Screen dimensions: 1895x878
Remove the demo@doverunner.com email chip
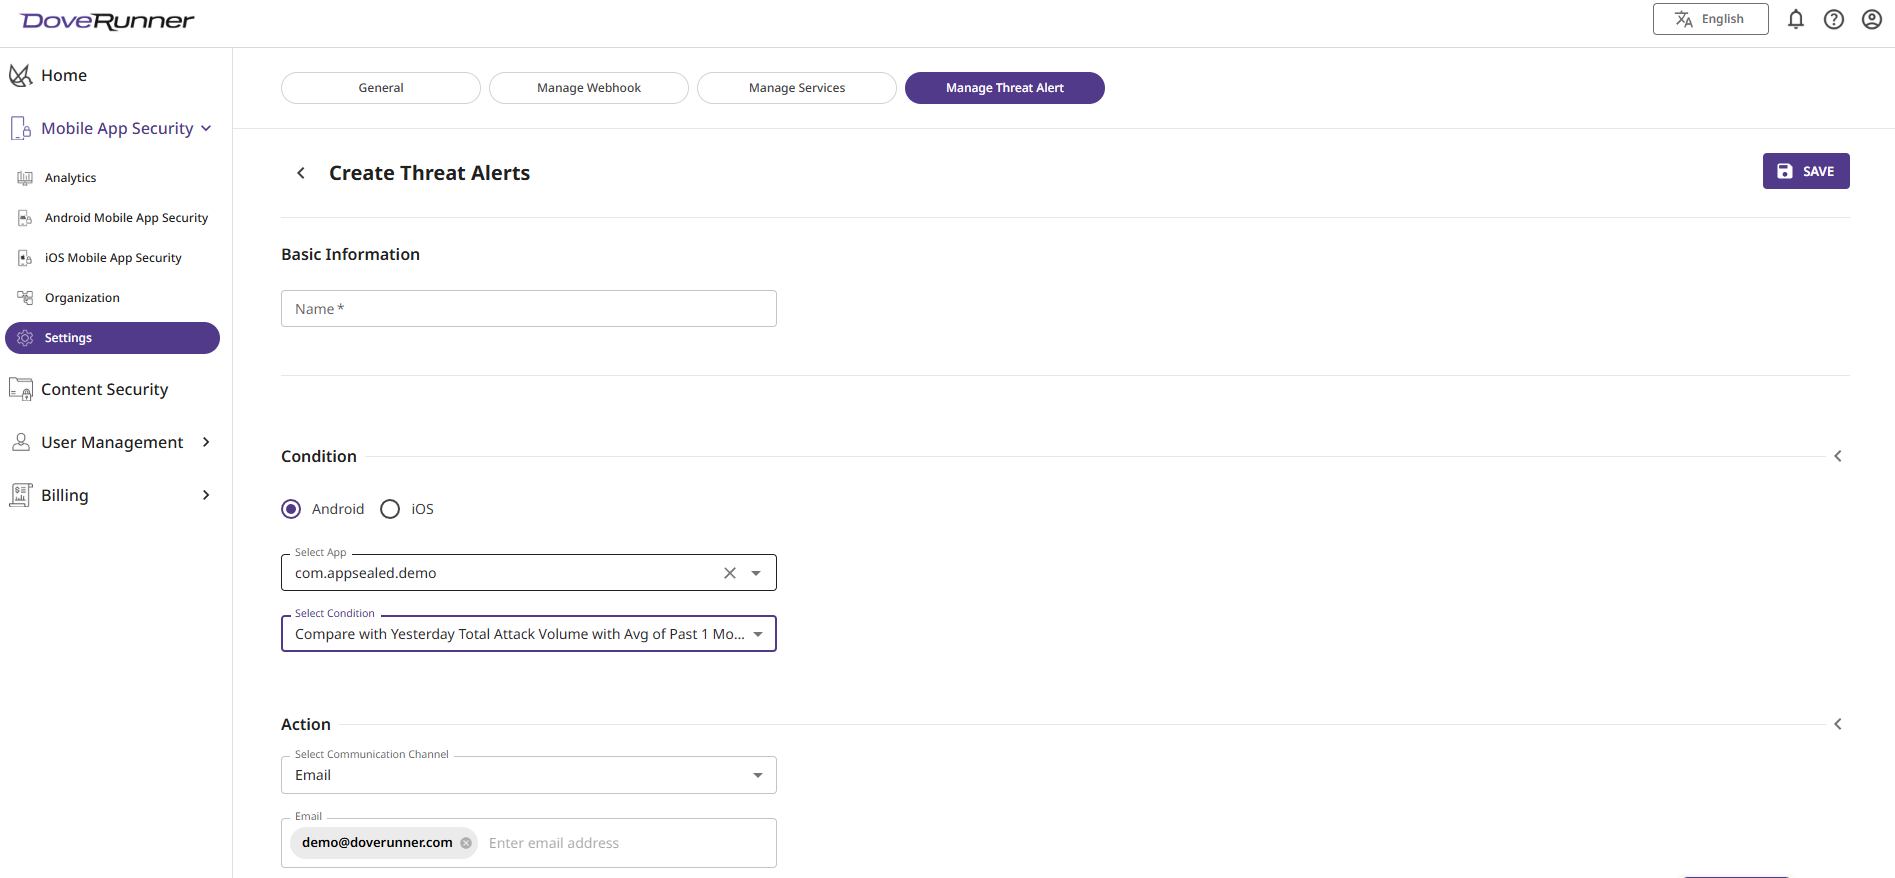466,843
